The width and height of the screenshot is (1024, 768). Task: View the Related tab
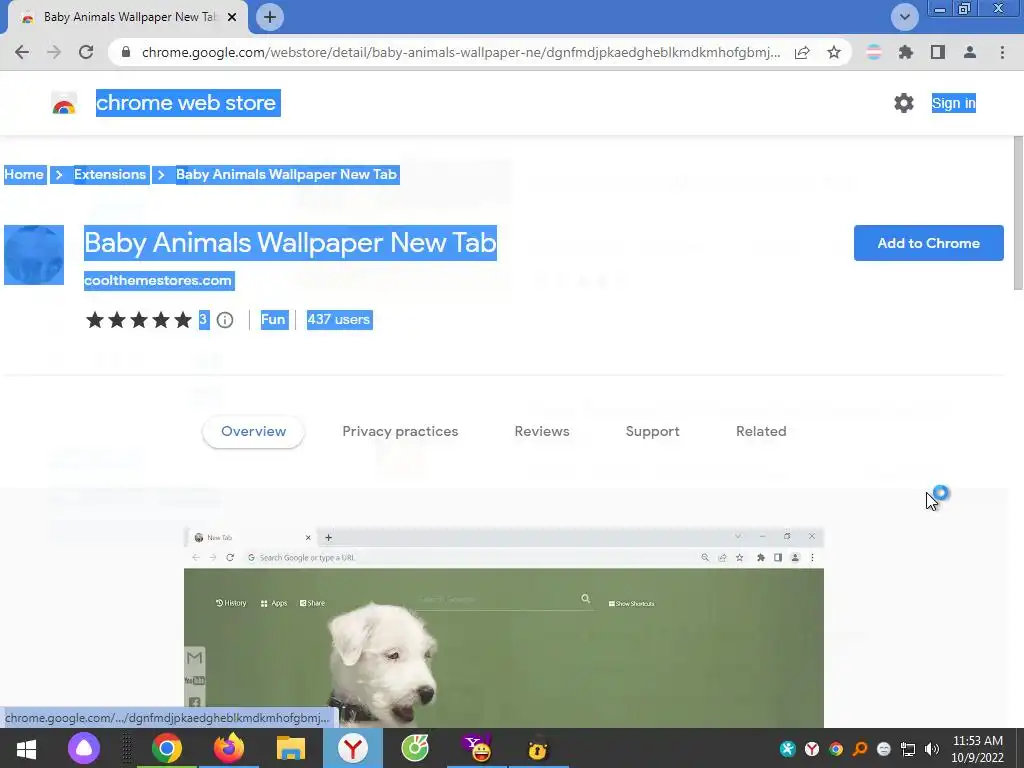[761, 431]
